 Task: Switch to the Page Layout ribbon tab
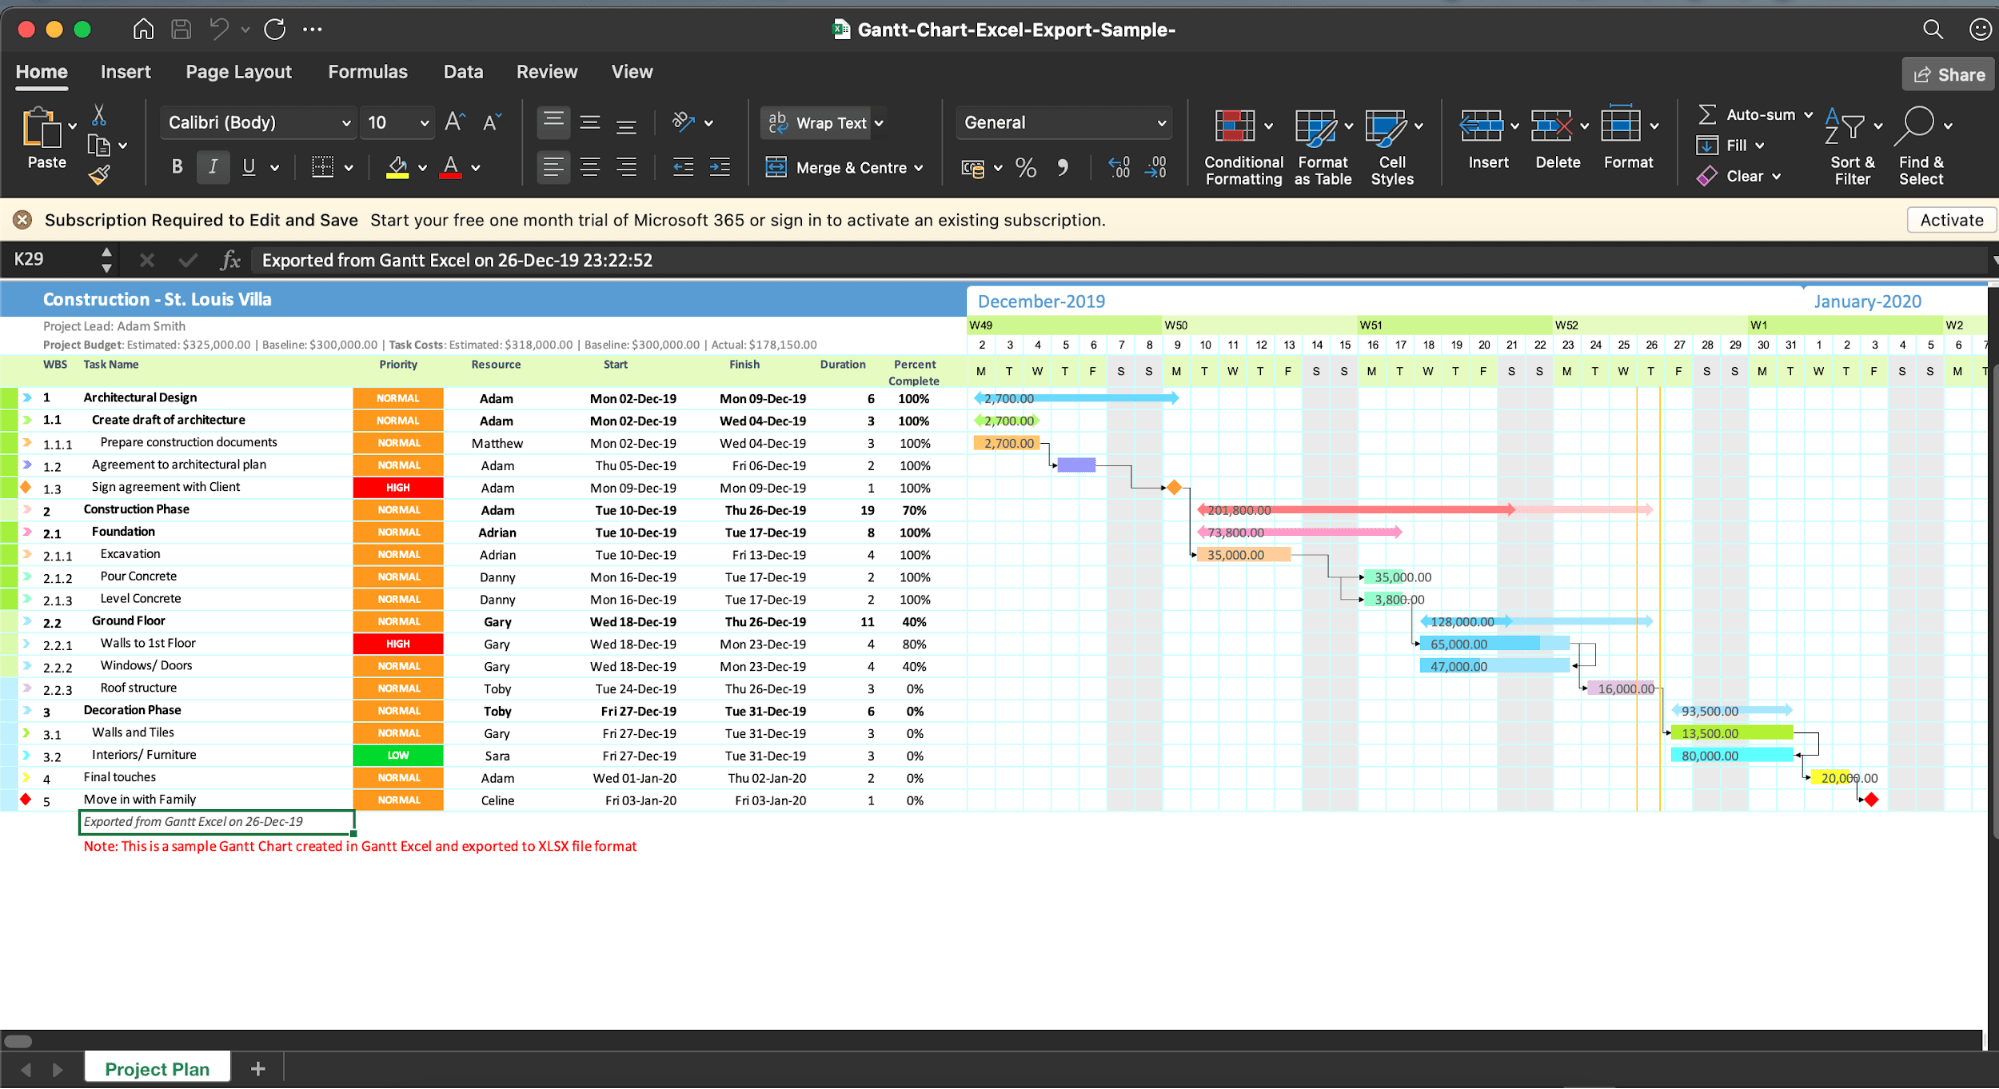tap(238, 72)
